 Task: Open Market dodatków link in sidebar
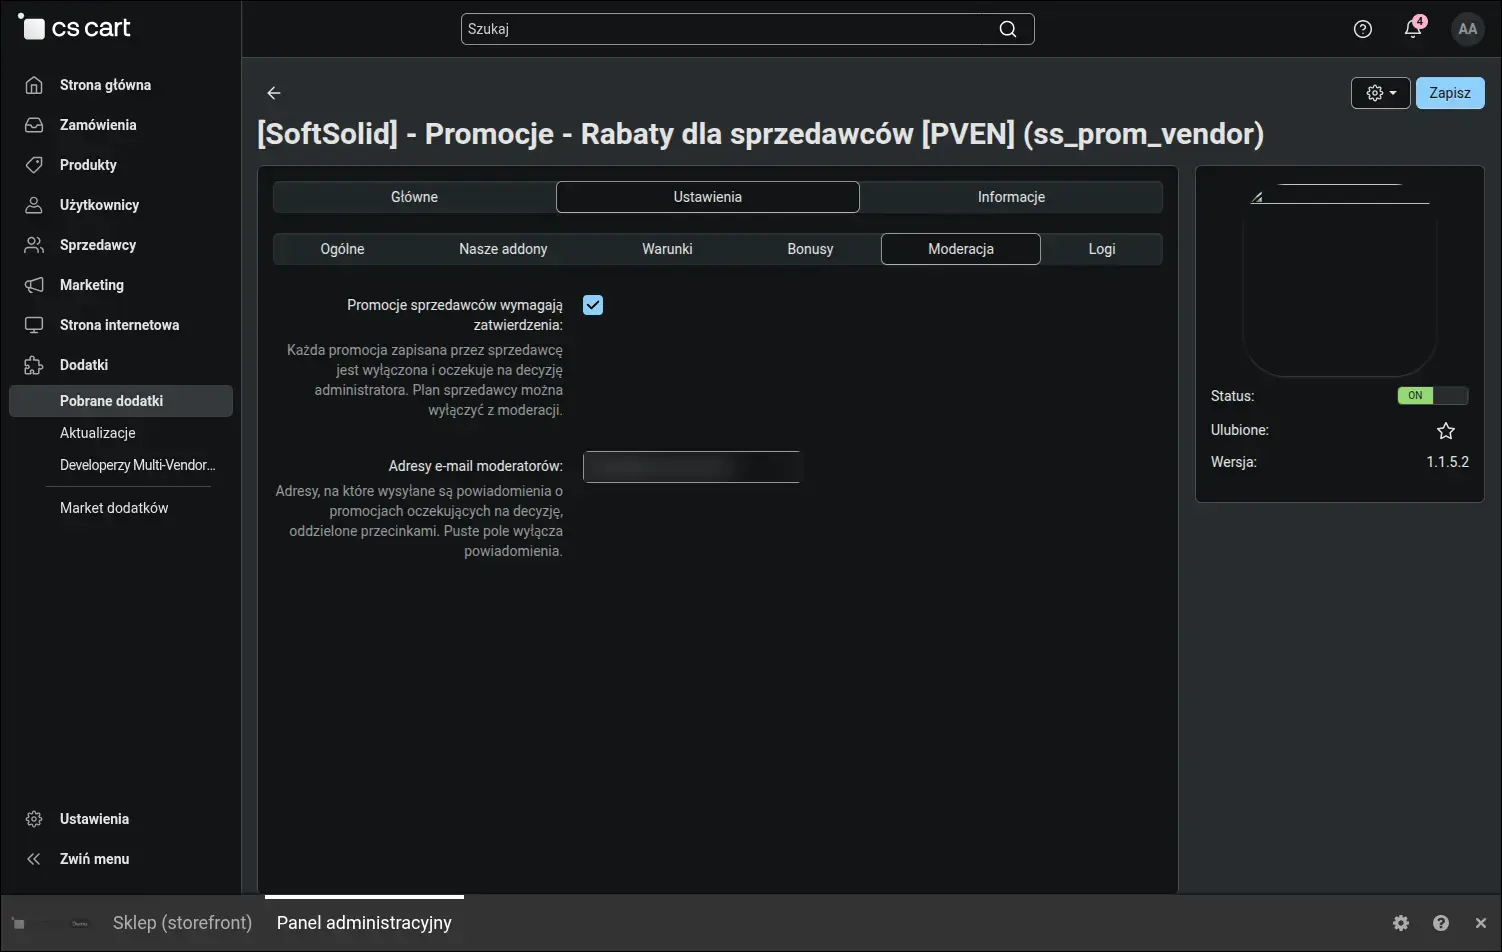point(114,508)
